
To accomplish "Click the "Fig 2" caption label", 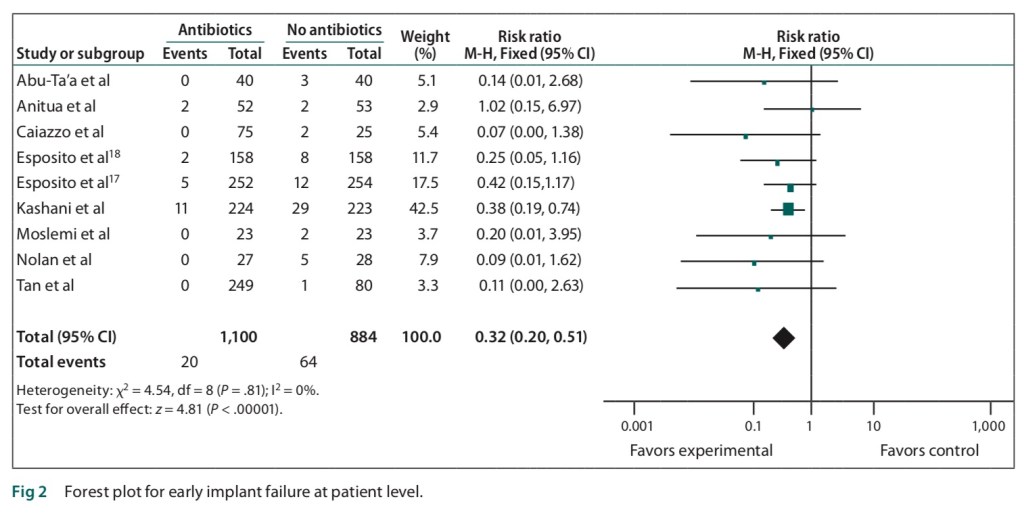I will click(x=29, y=493).
